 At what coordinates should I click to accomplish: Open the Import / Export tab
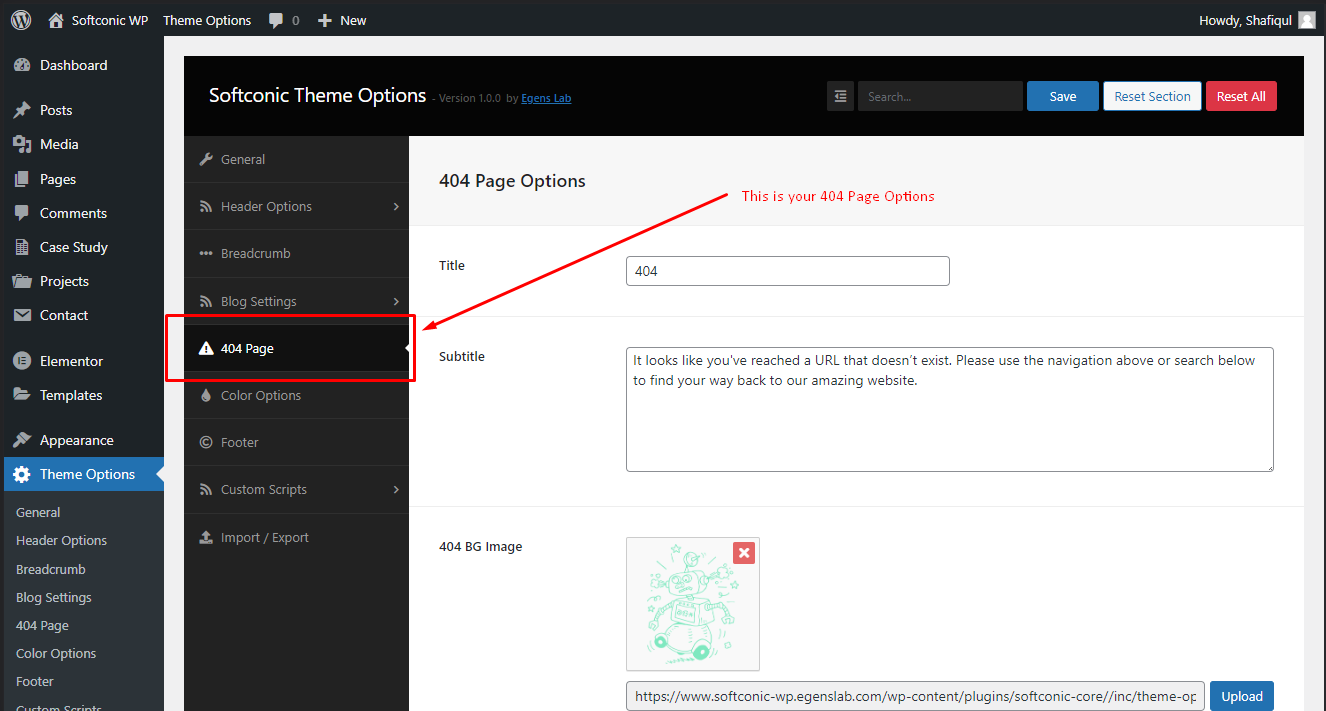(296, 537)
